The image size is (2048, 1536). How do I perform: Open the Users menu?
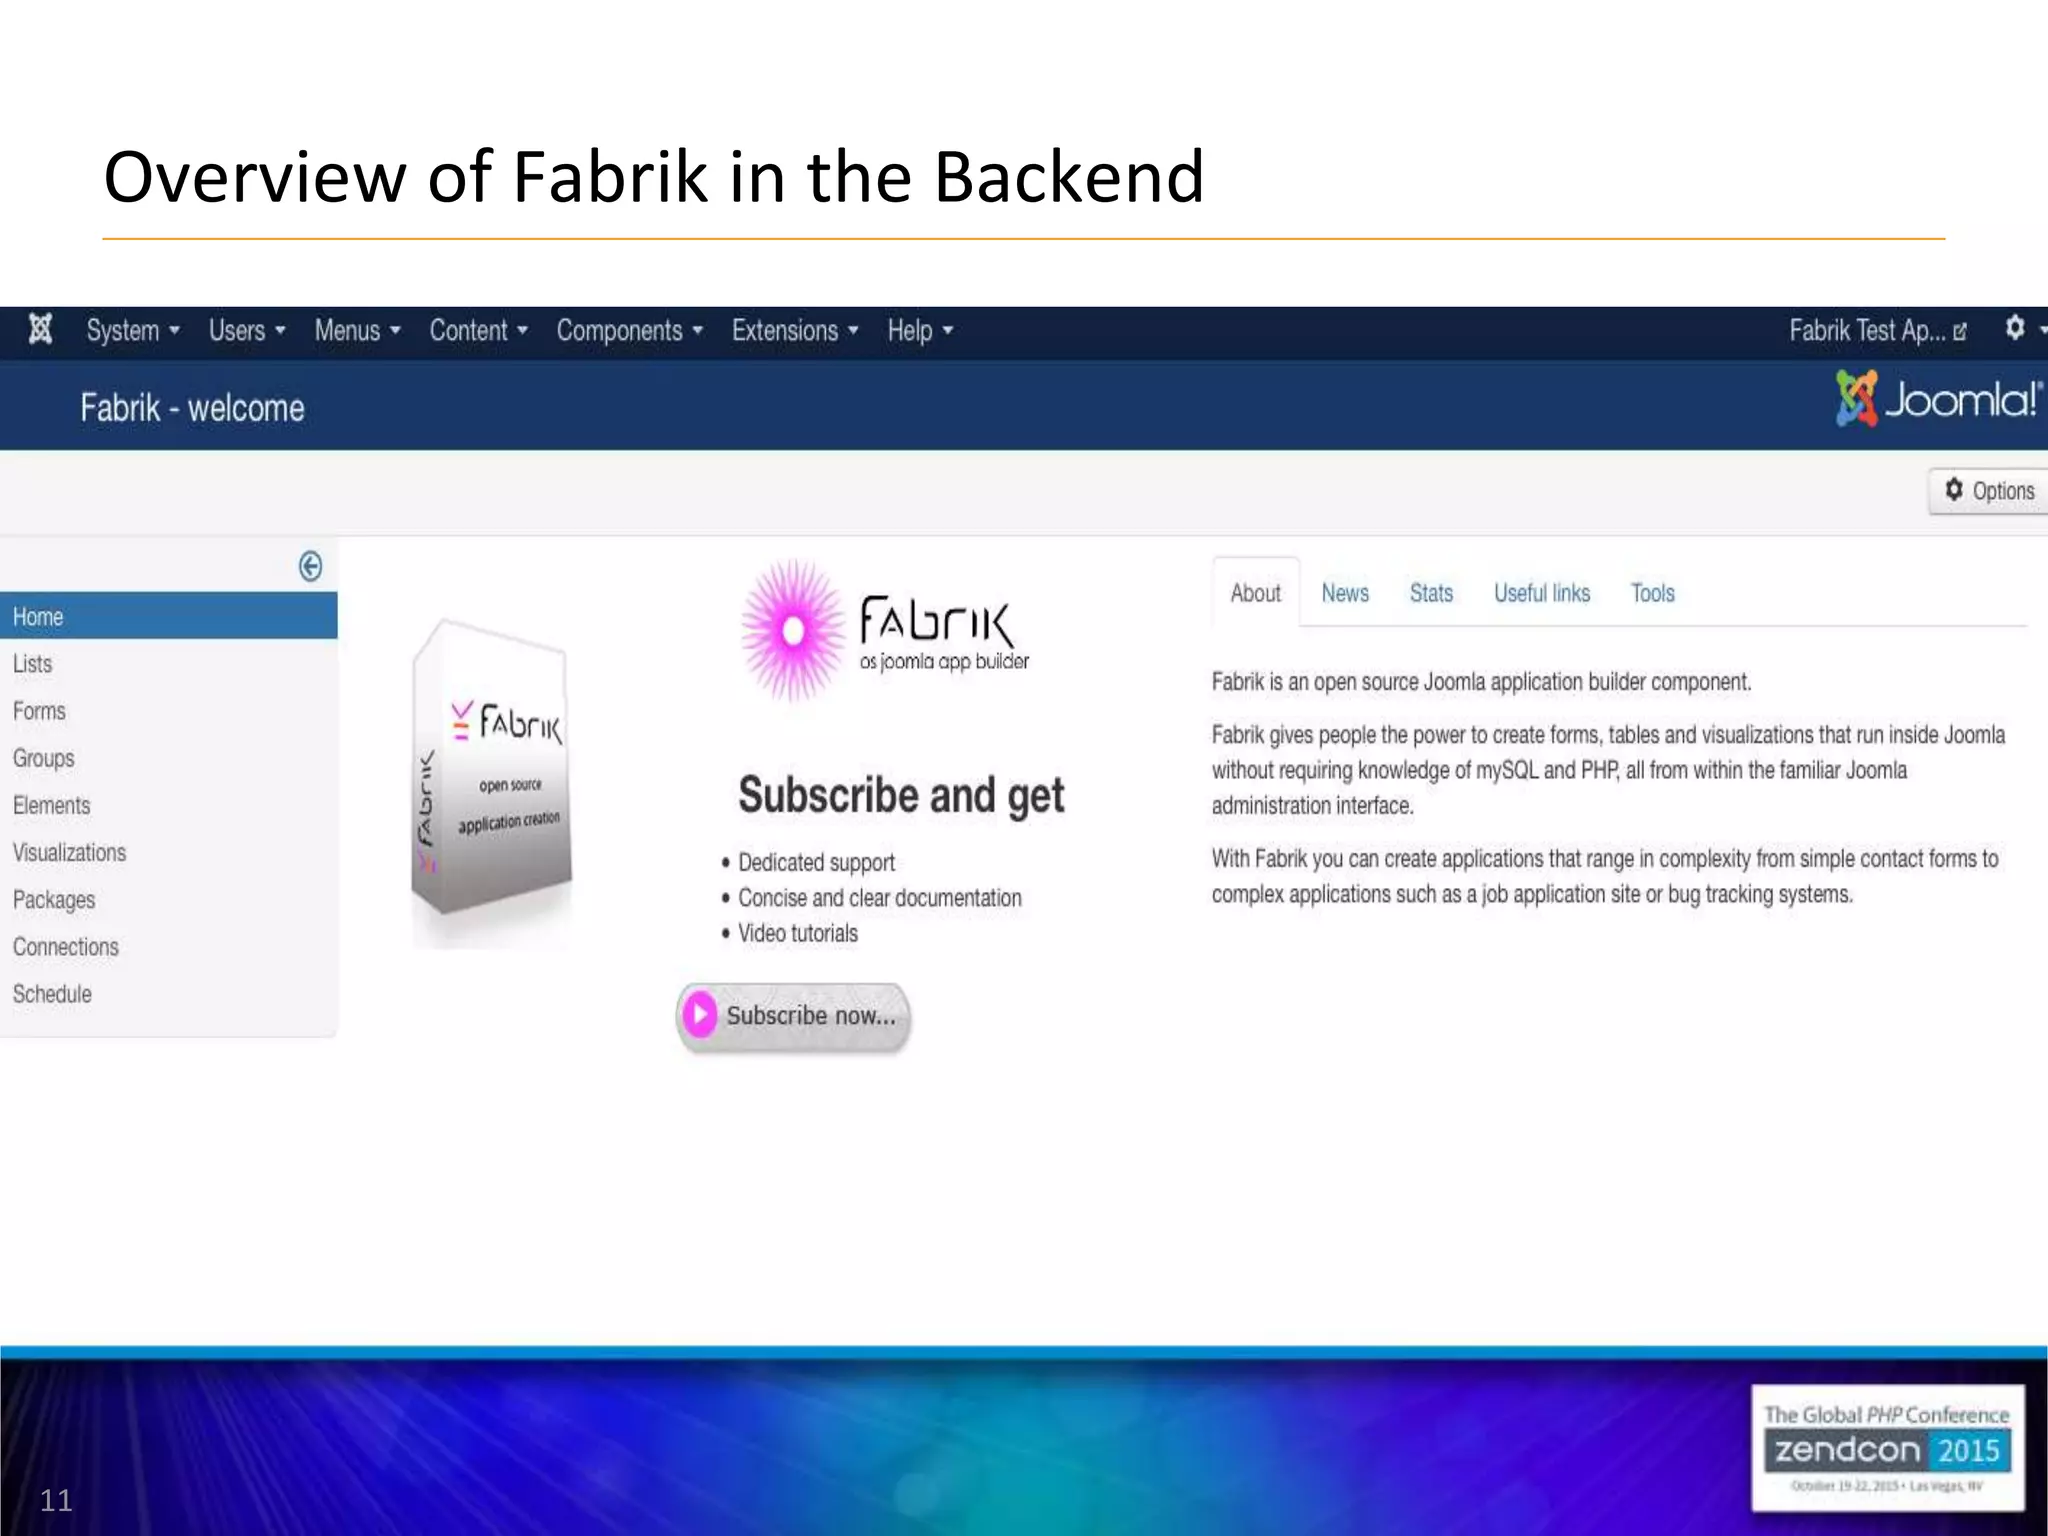[x=246, y=331]
